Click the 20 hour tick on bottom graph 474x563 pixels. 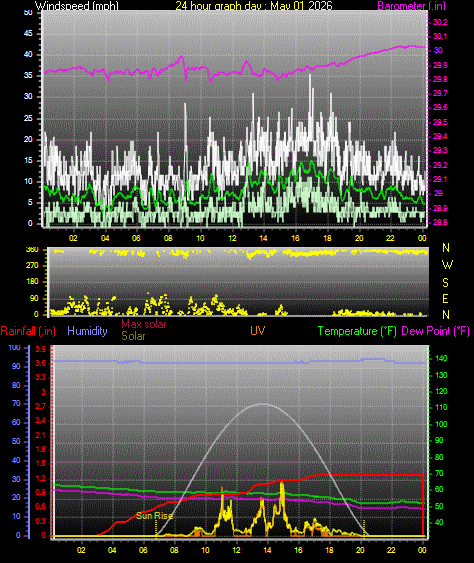[360, 550]
